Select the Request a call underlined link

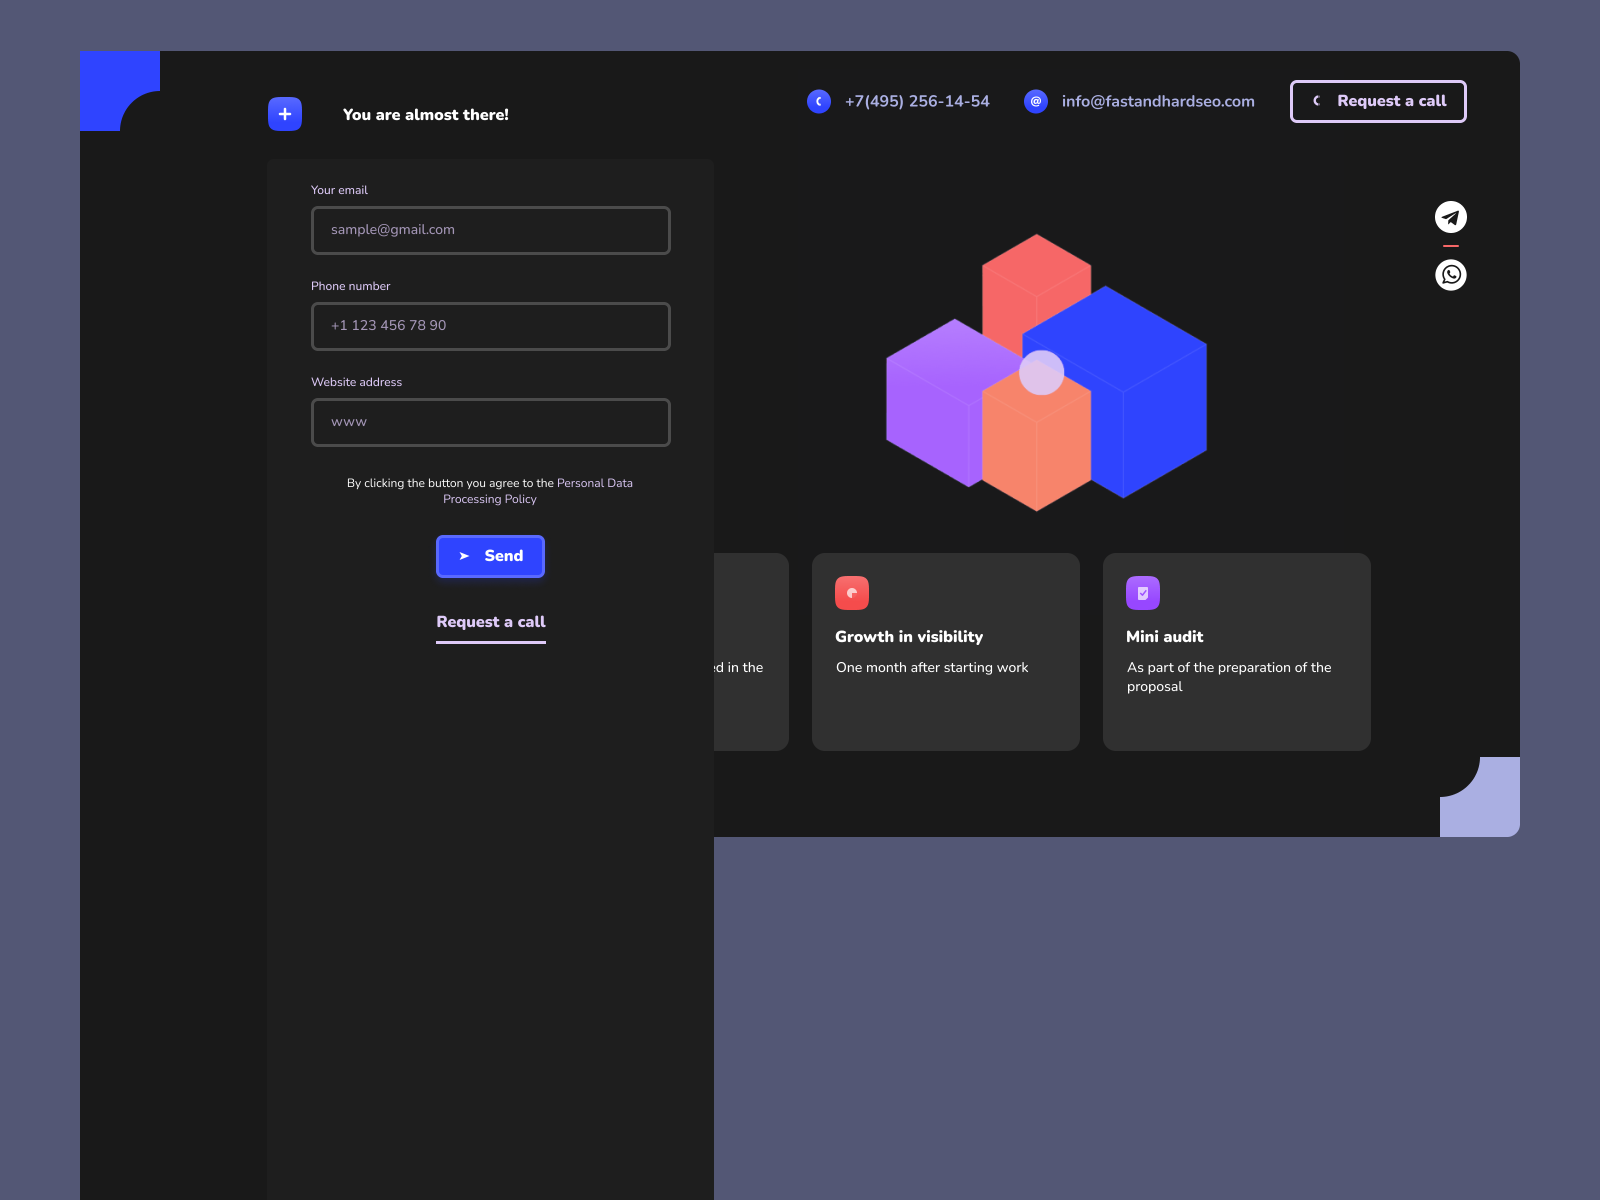click(490, 621)
